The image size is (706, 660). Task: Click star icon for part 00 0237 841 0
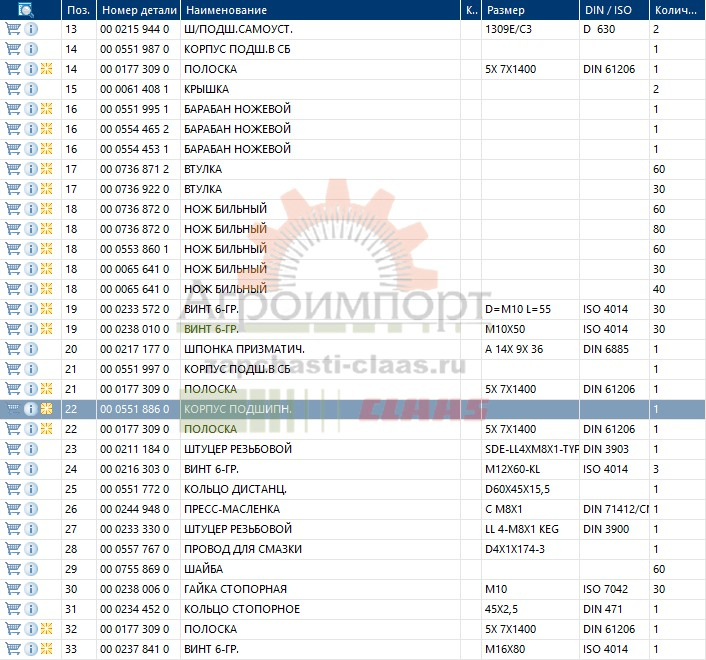(46, 649)
